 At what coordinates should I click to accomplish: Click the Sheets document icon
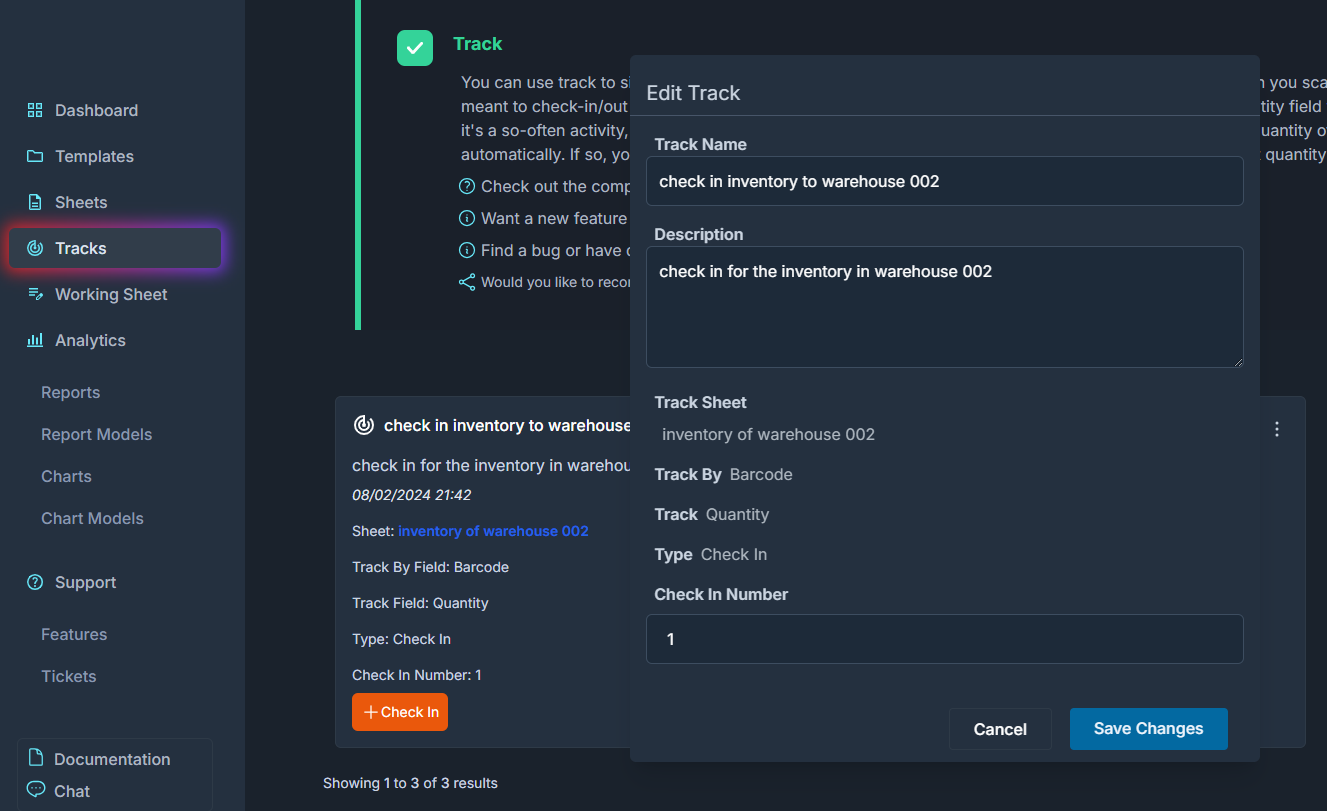click(x=35, y=202)
